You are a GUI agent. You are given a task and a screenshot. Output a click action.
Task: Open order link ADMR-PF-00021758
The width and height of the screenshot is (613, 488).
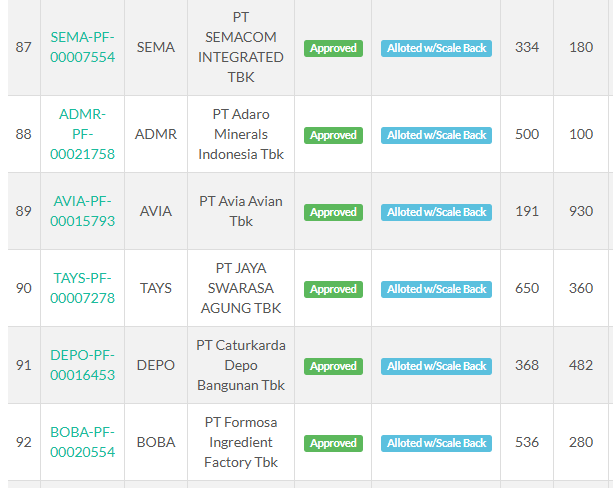point(82,134)
